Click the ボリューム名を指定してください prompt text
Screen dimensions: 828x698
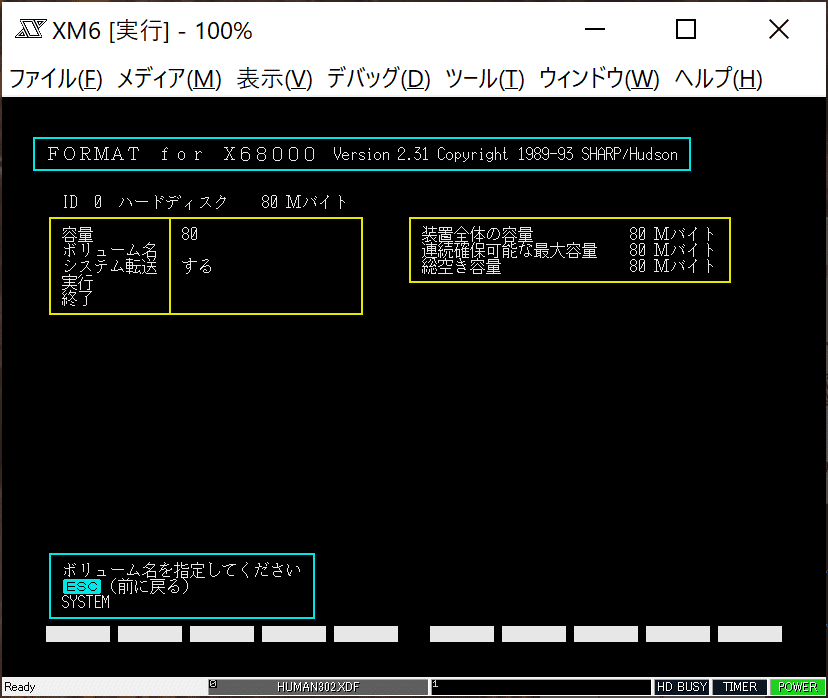[182, 570]
